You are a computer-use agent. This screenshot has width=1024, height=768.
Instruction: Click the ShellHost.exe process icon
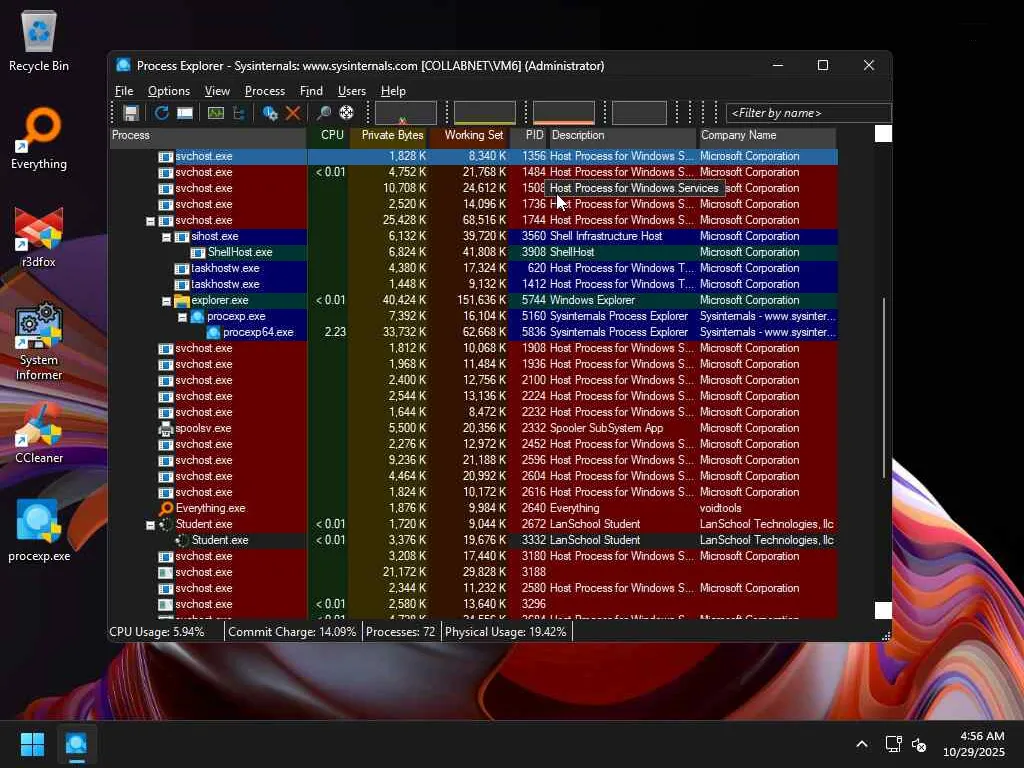pos(198,252)
